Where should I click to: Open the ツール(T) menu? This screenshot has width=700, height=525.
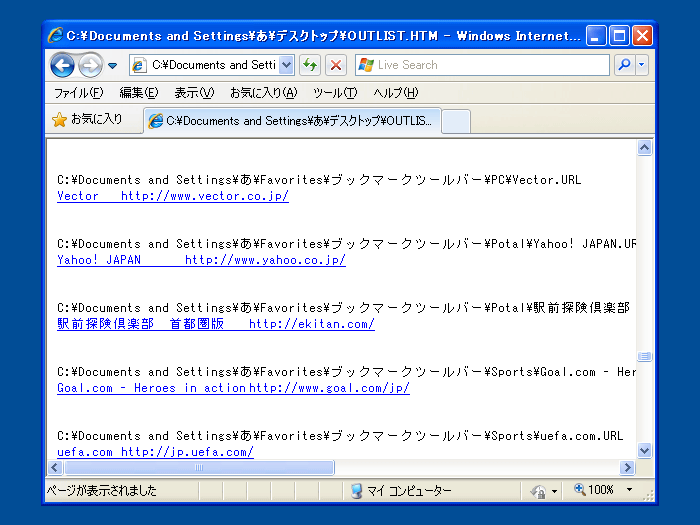point(335,93)
